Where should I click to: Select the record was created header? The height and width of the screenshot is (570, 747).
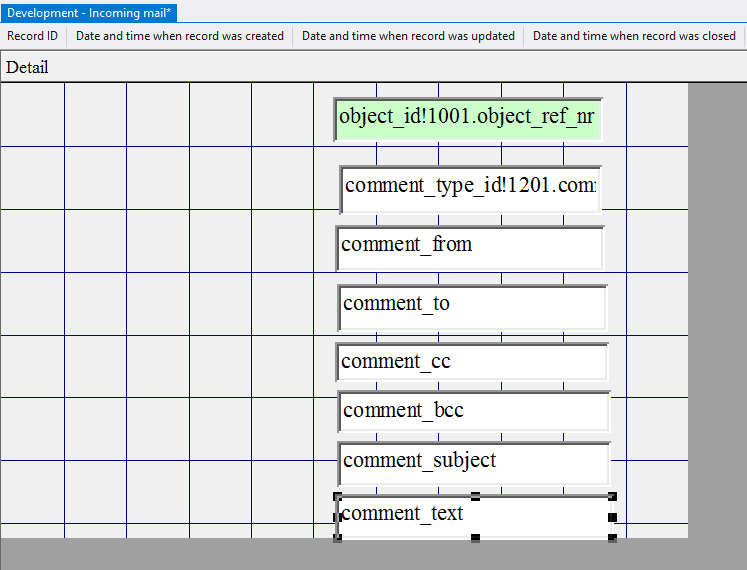(180, 36)
